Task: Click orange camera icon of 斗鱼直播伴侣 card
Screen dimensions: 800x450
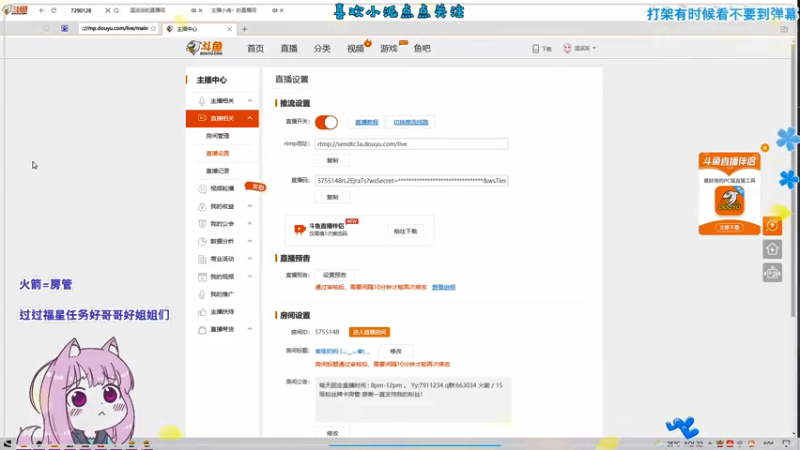Action: point(299,230)
